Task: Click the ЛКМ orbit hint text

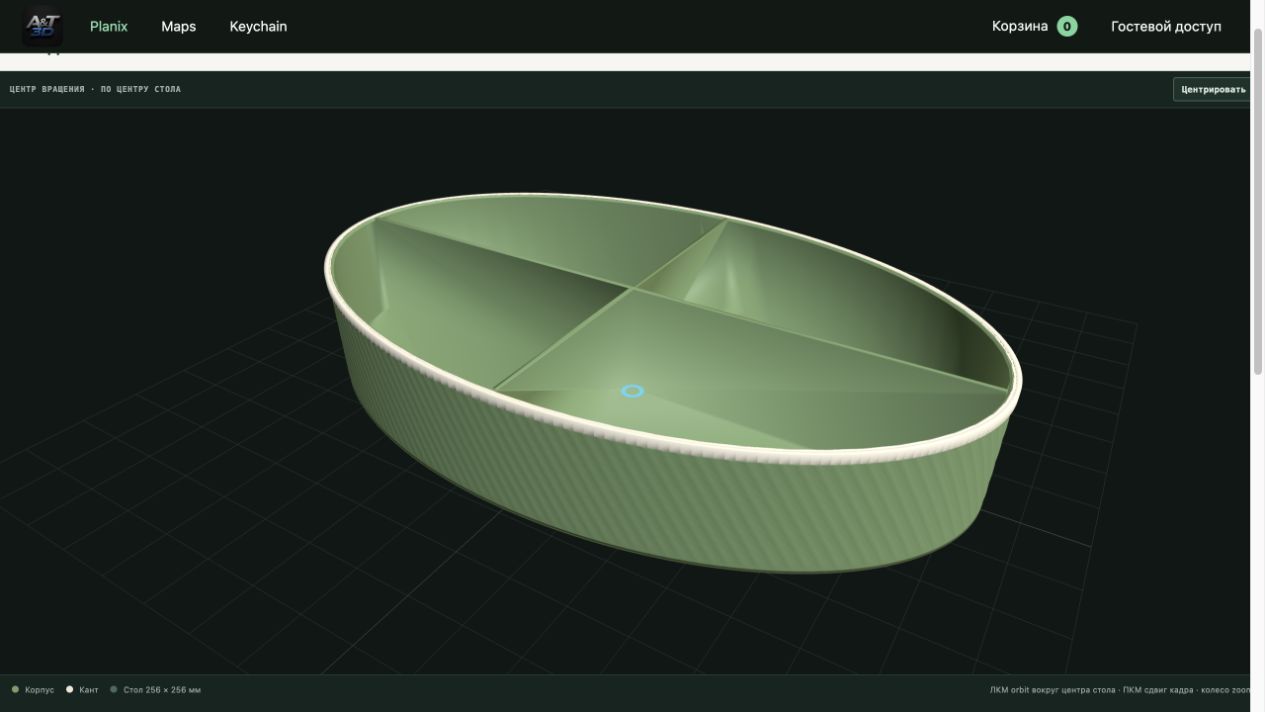Action: click(x=1120, y=690)
